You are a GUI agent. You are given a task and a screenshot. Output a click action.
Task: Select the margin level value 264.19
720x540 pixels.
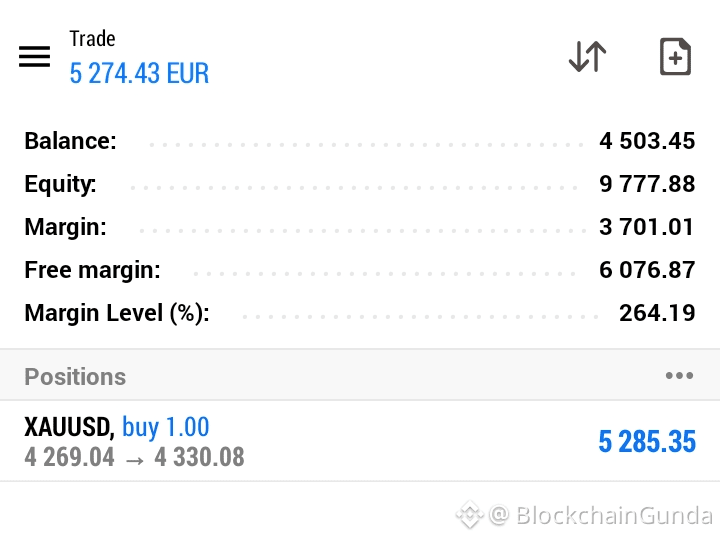657,313
